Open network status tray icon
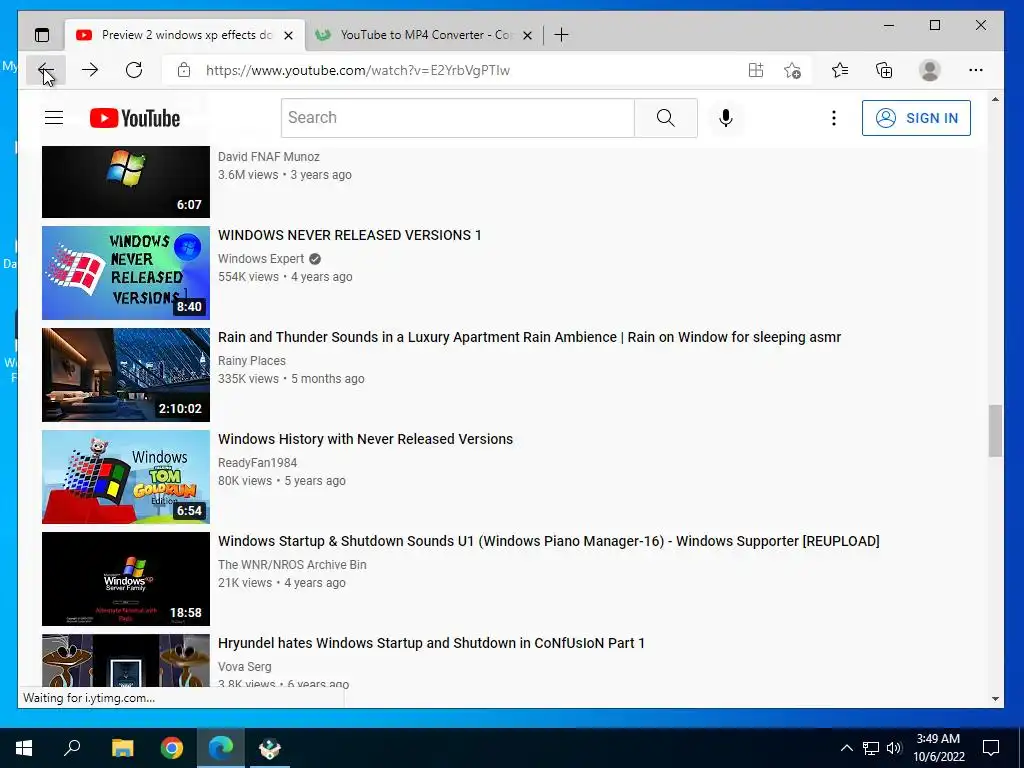 click(871, 748)
